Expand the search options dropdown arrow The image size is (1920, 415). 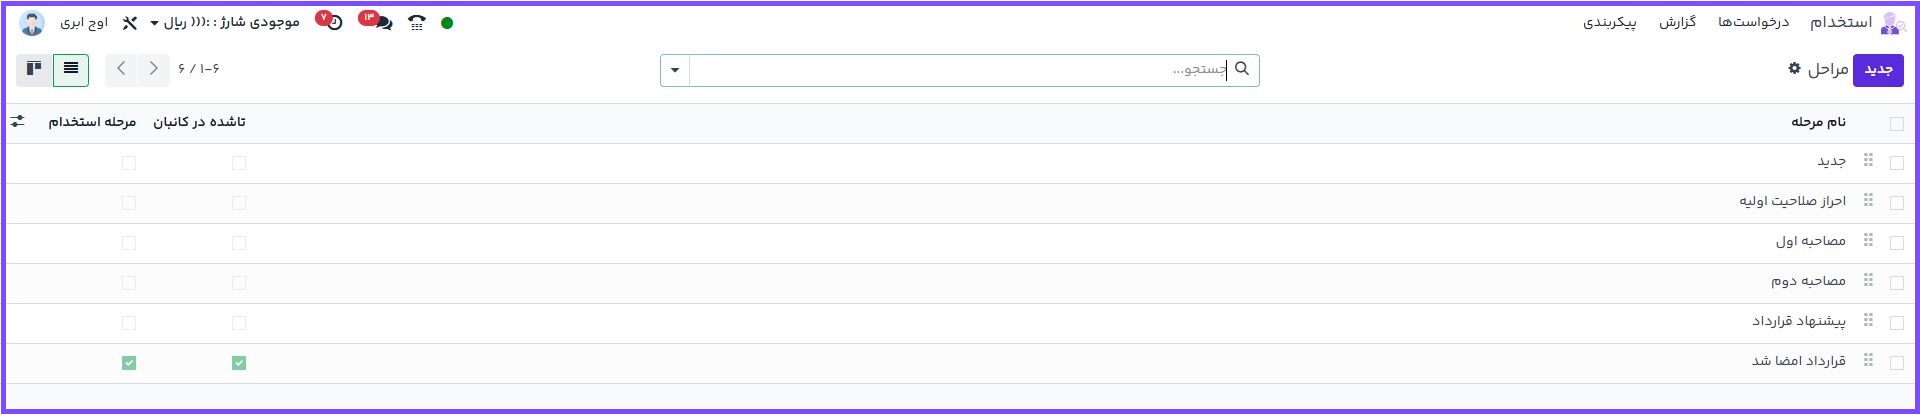(x=675, y=70)
